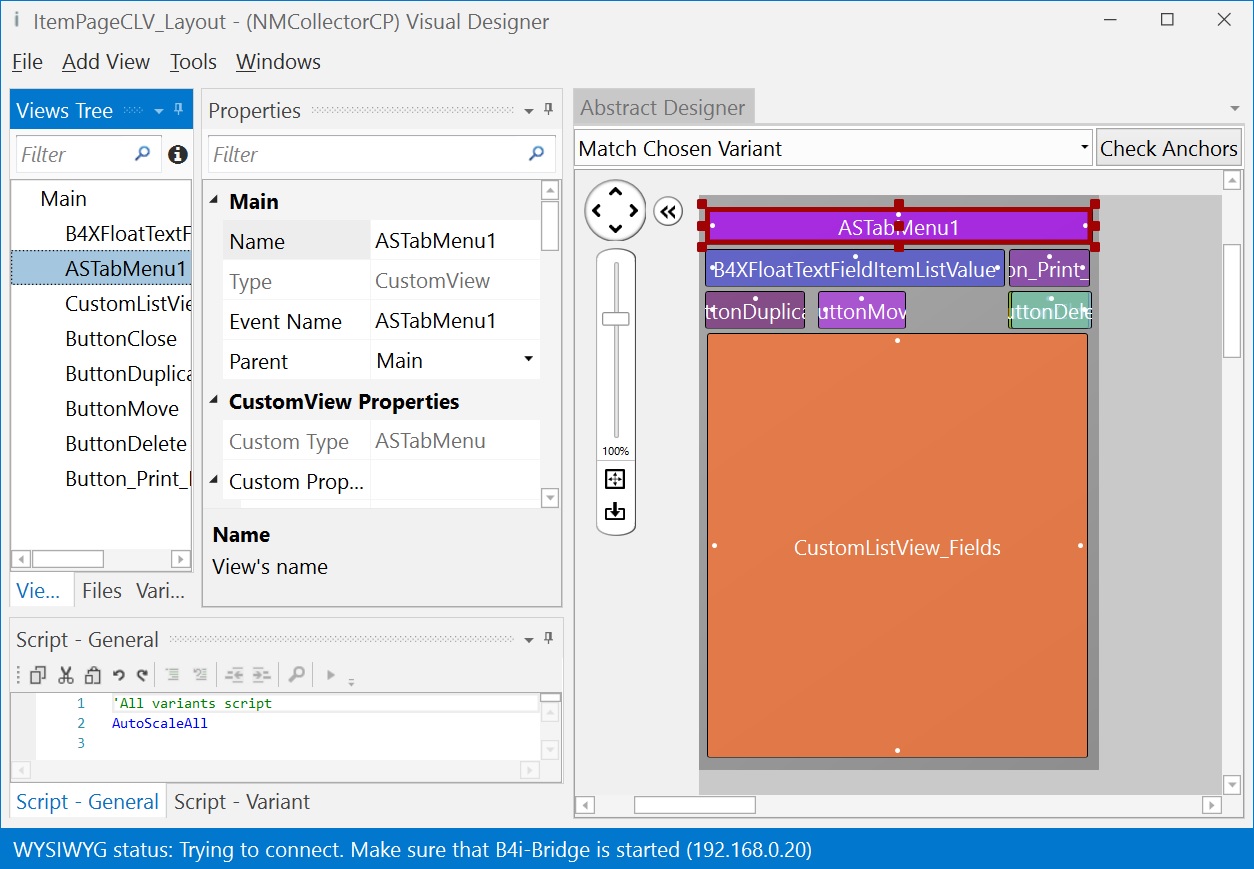Uncomment selected script lines
The image size is (1254, 869).
[199, 675]
